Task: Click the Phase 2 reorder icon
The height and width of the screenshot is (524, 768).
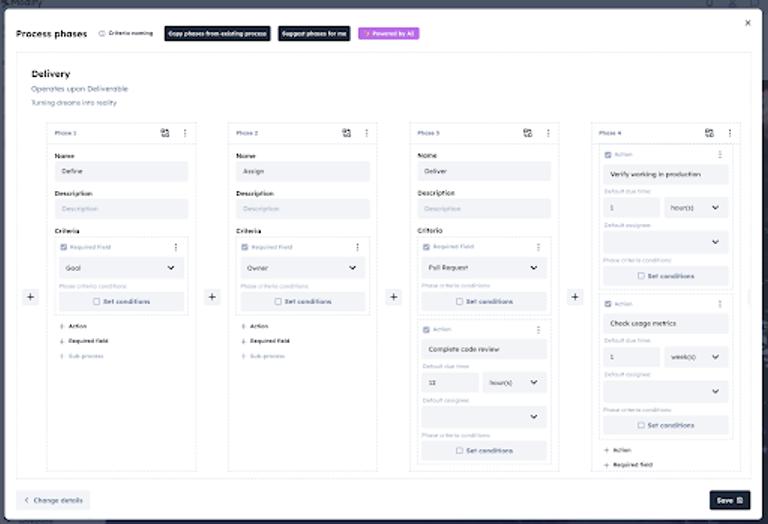Action: (x=346, y=133)
